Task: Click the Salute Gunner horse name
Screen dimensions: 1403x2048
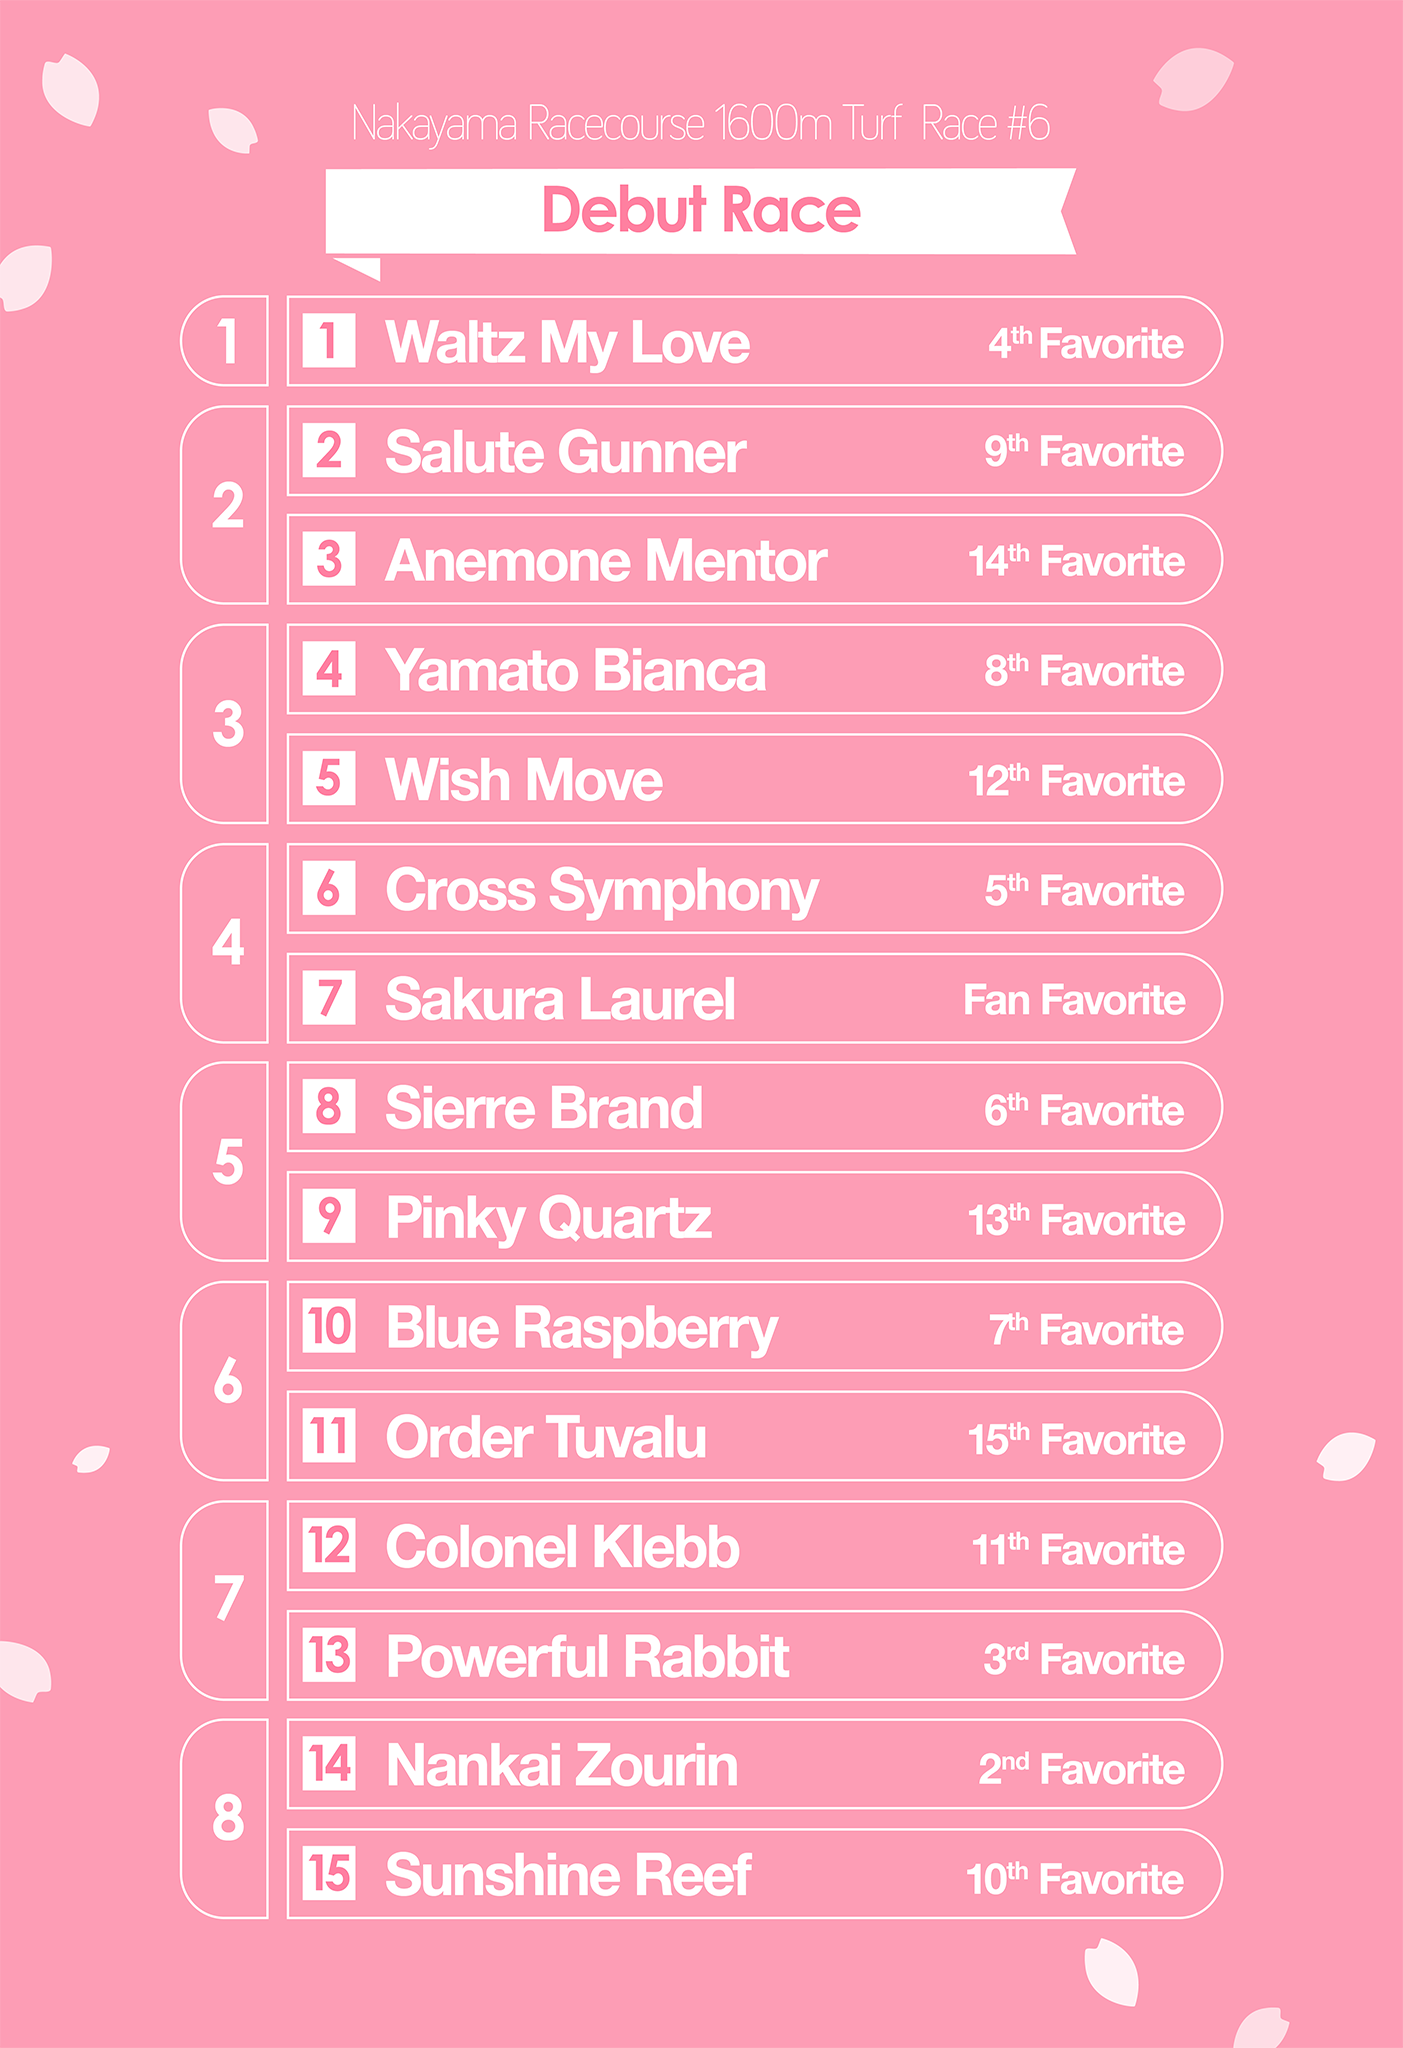Action: coord(565,452)
